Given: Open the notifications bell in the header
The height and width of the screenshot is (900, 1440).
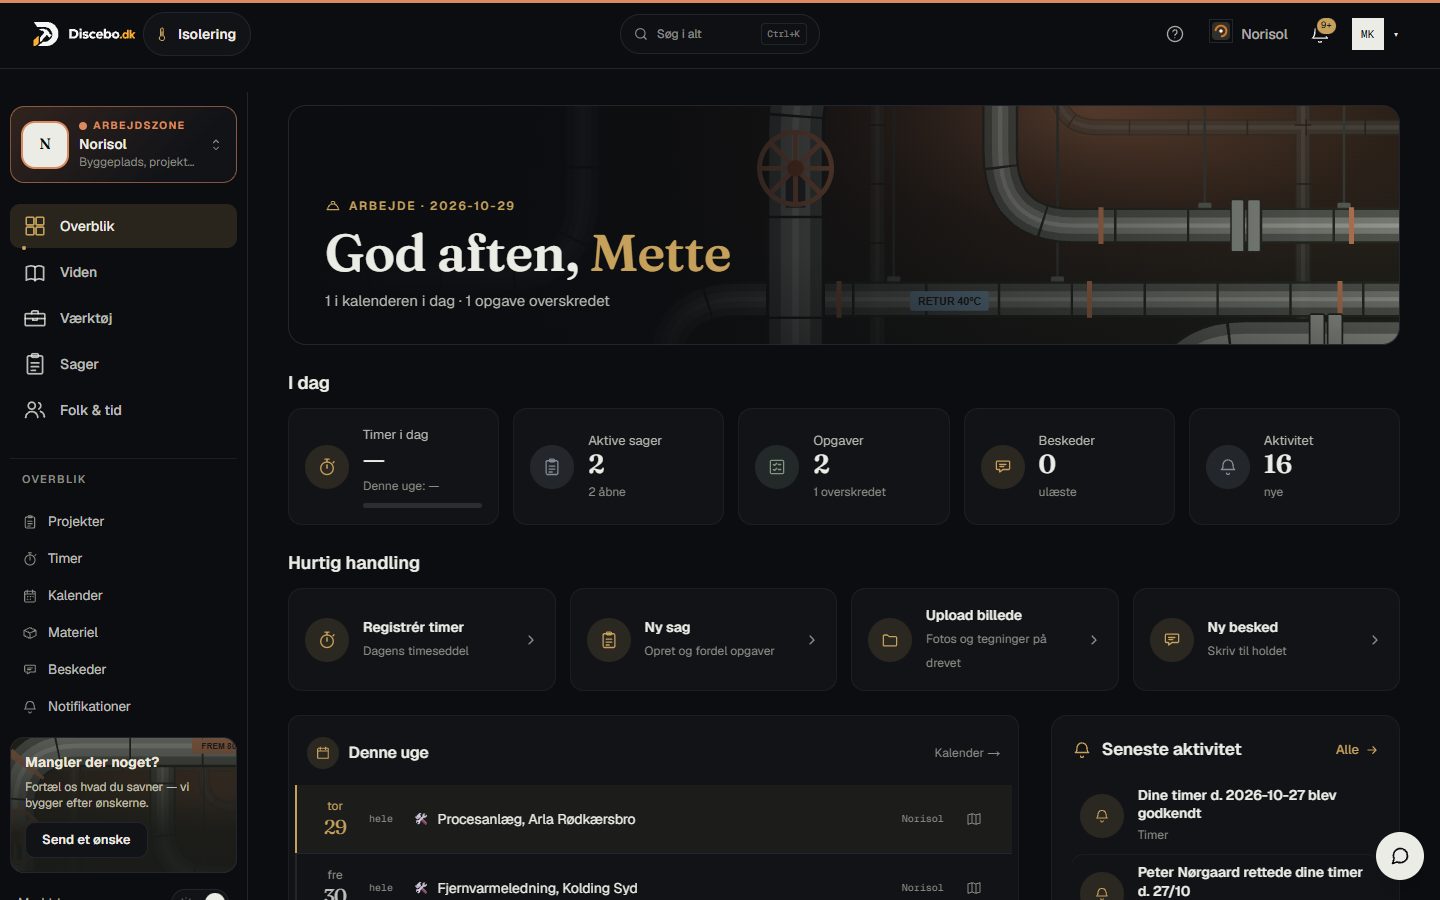Looking at the screenshot, I should (x=1320, y=34).
